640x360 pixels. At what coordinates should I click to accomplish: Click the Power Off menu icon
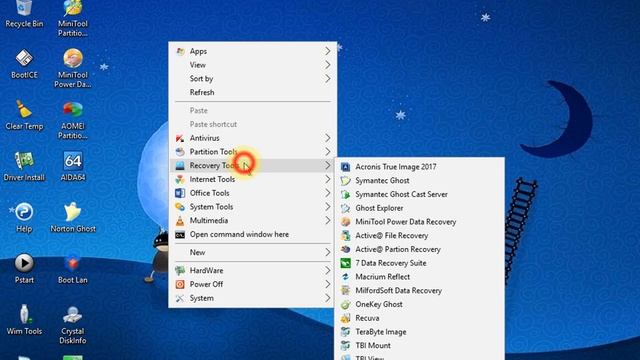click(180, 284)
